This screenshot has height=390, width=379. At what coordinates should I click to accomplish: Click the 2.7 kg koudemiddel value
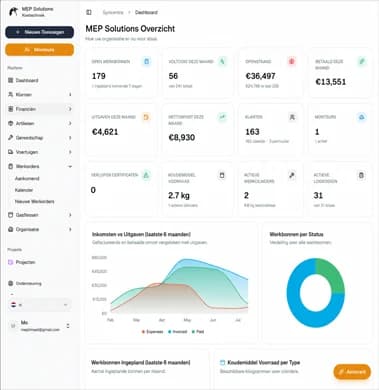tap(179, 195)
